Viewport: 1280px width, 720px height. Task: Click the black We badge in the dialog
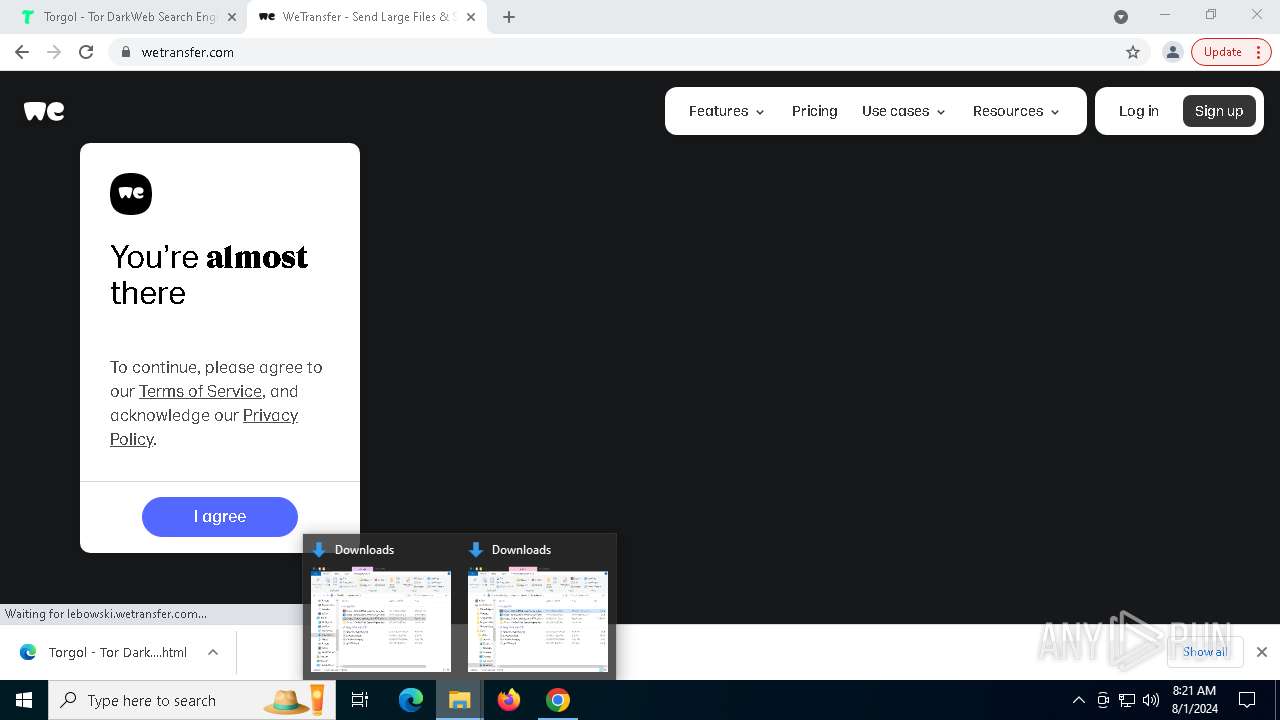click(x=131, y=194)
